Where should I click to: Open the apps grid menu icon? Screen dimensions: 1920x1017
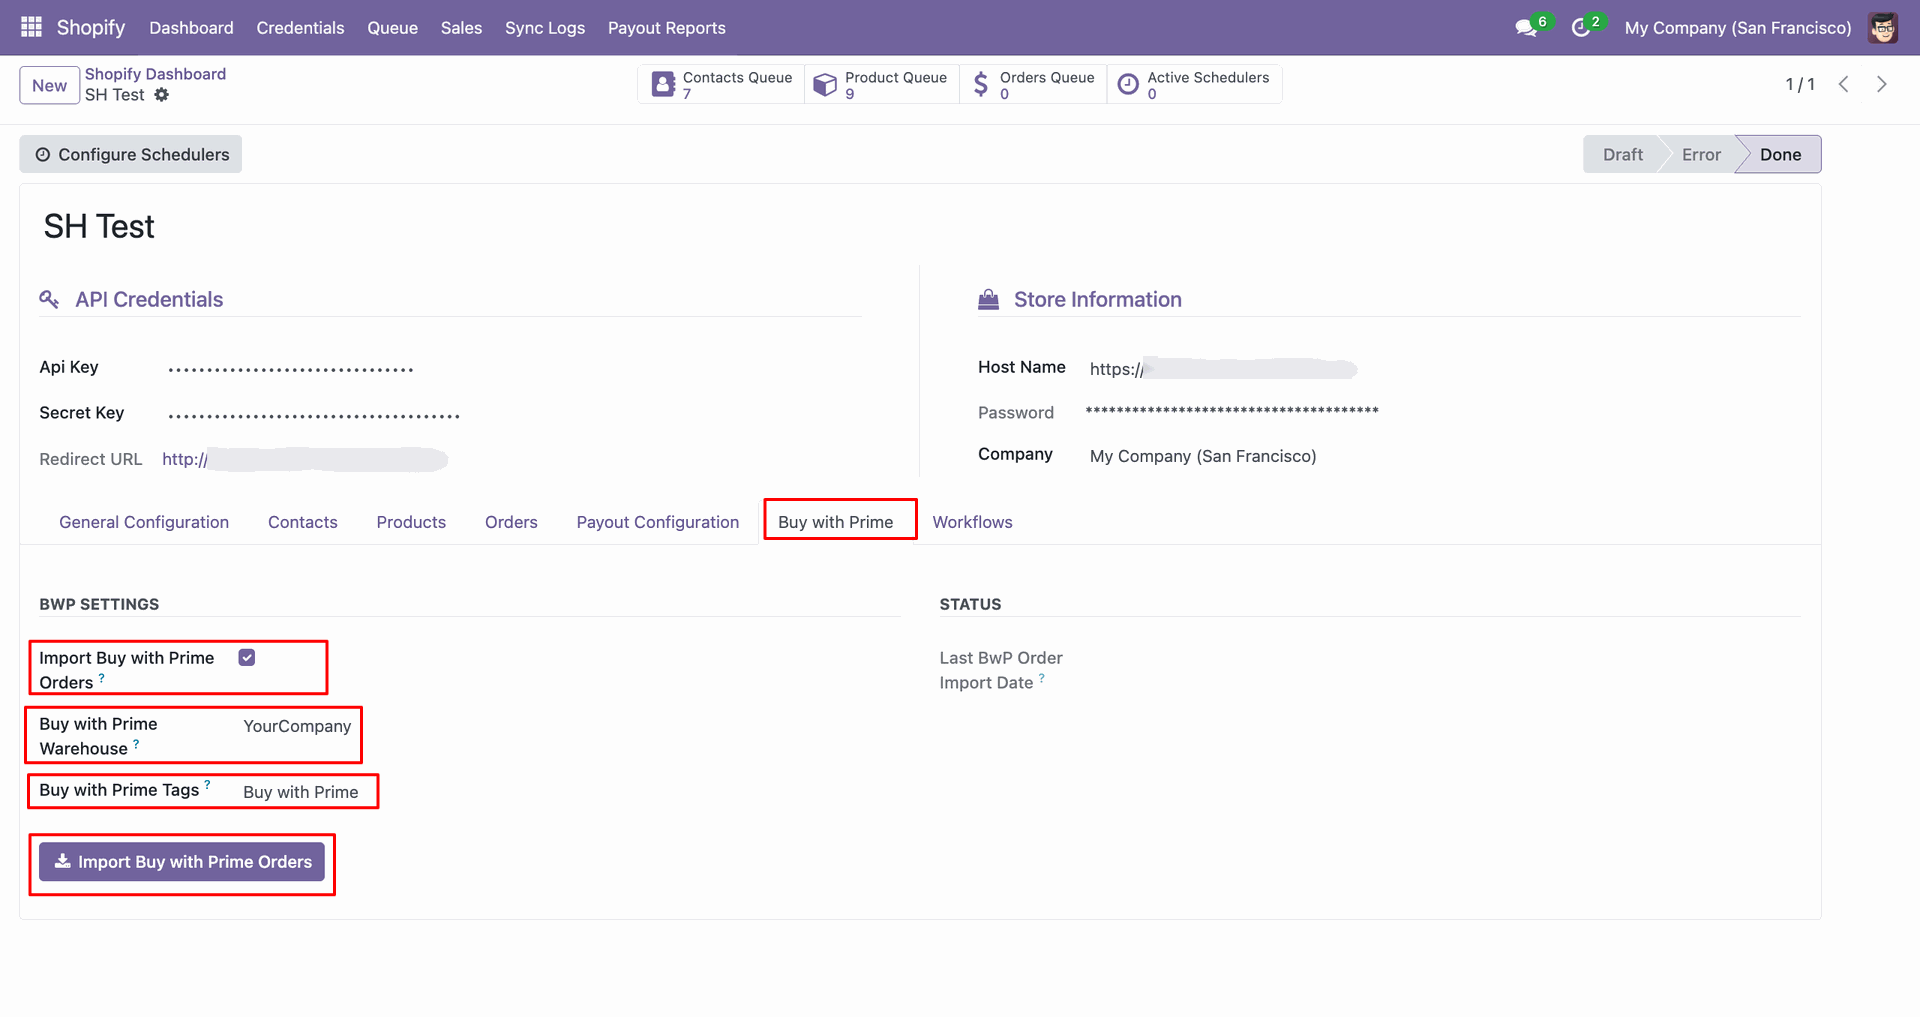point(31,27)
